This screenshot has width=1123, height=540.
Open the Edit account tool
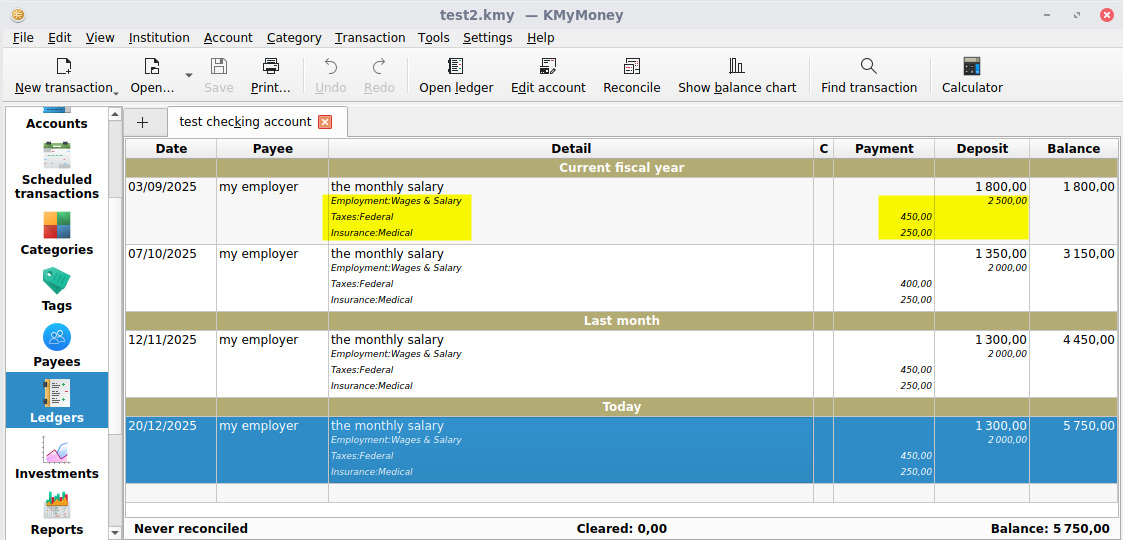tap(548, 67)
